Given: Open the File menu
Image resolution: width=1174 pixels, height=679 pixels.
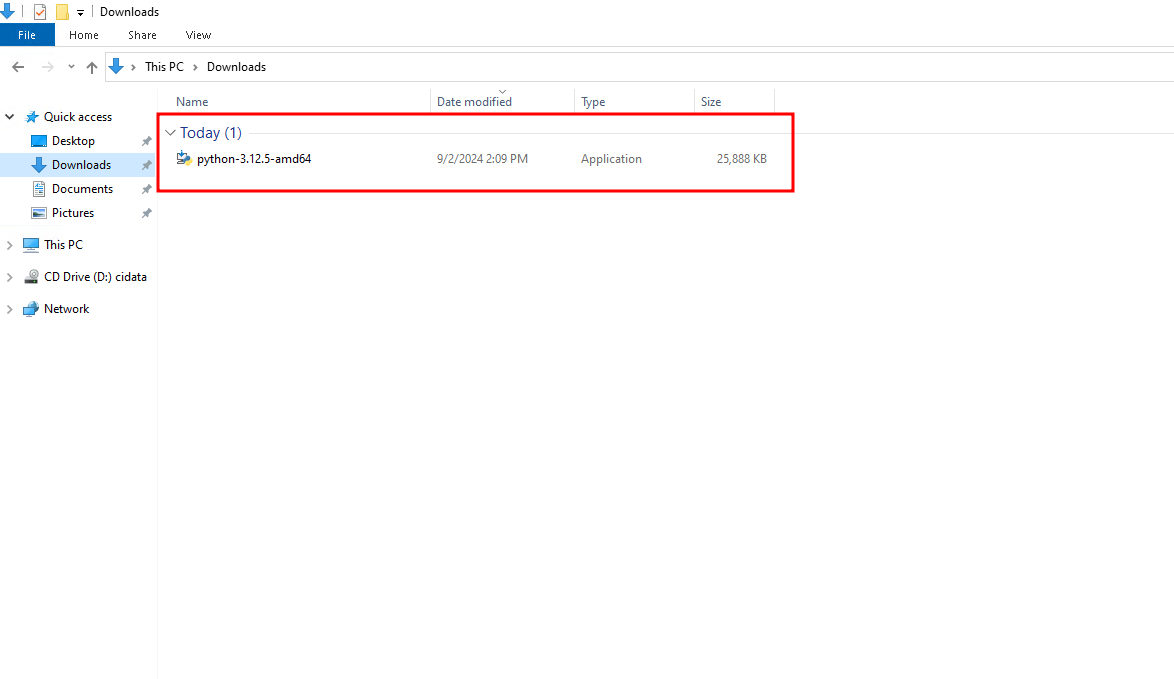Looking at the screenshot, I should point(27,34).
